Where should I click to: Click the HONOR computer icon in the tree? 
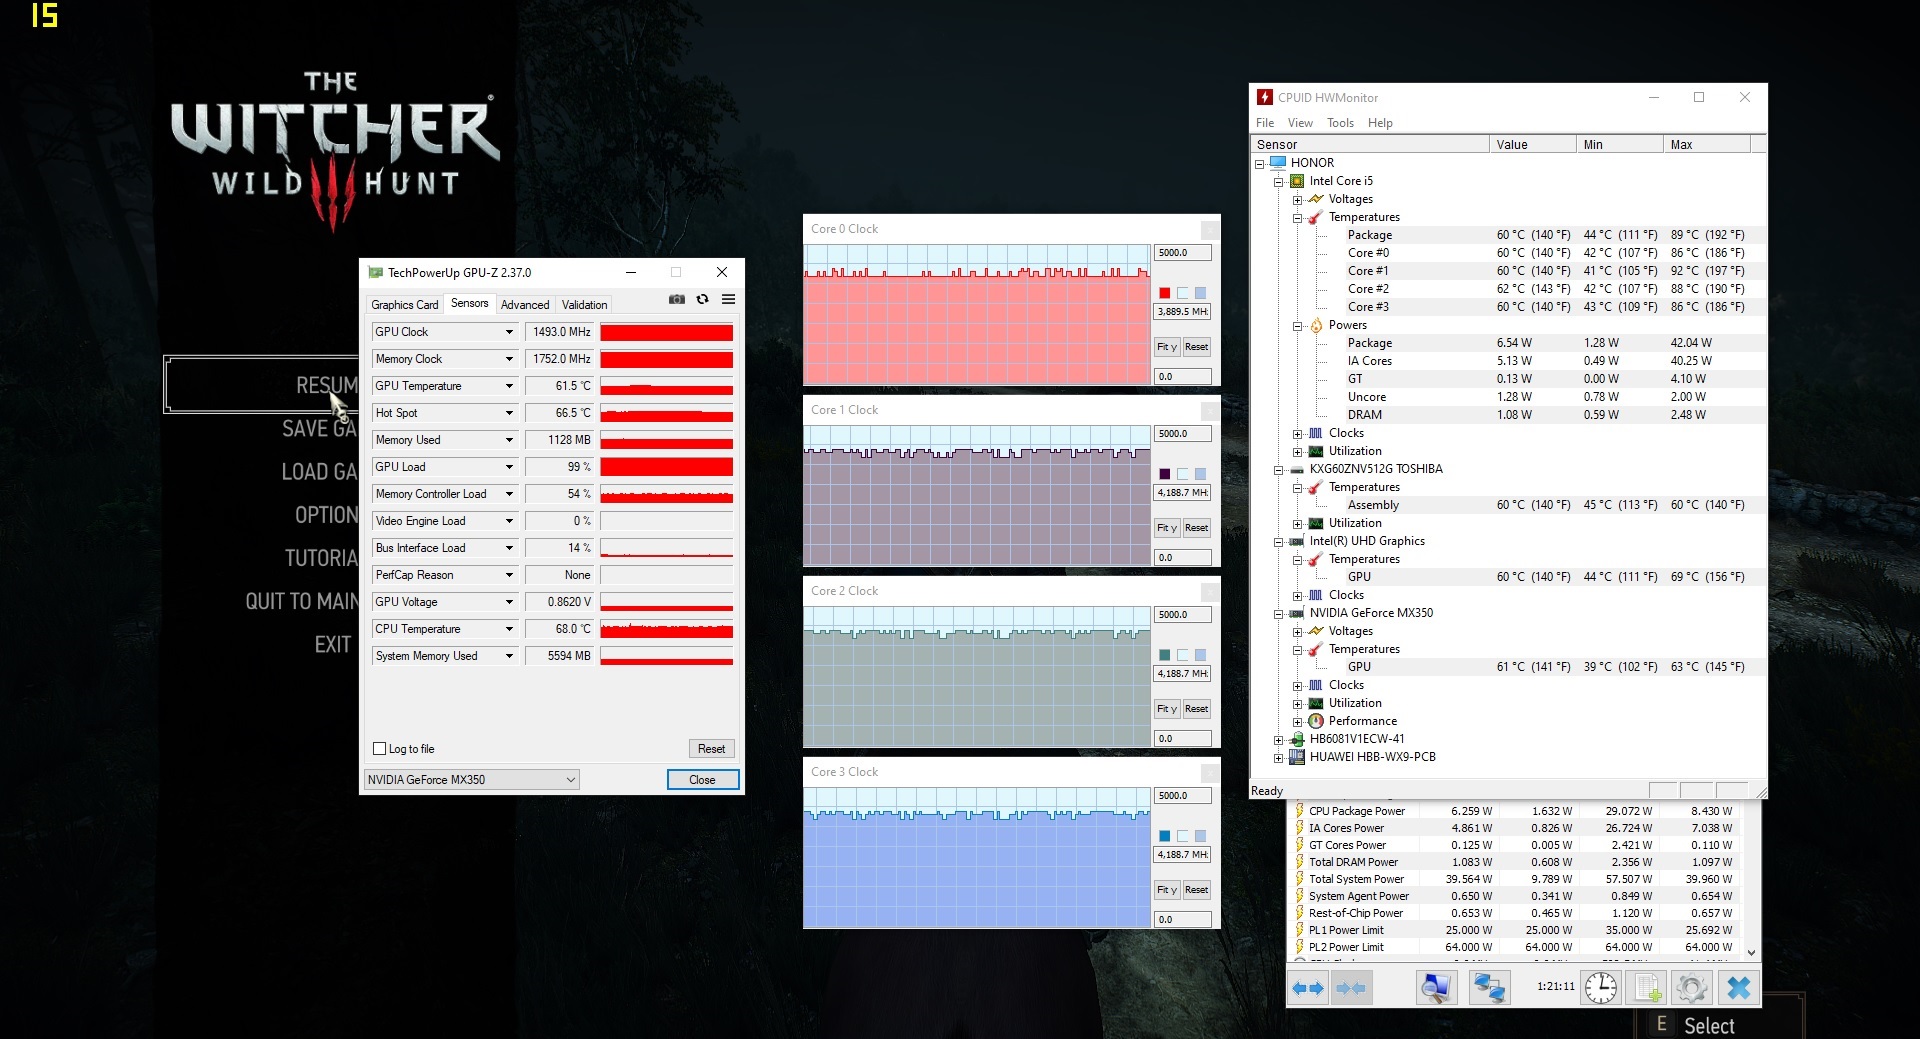tap(1278, 162)
